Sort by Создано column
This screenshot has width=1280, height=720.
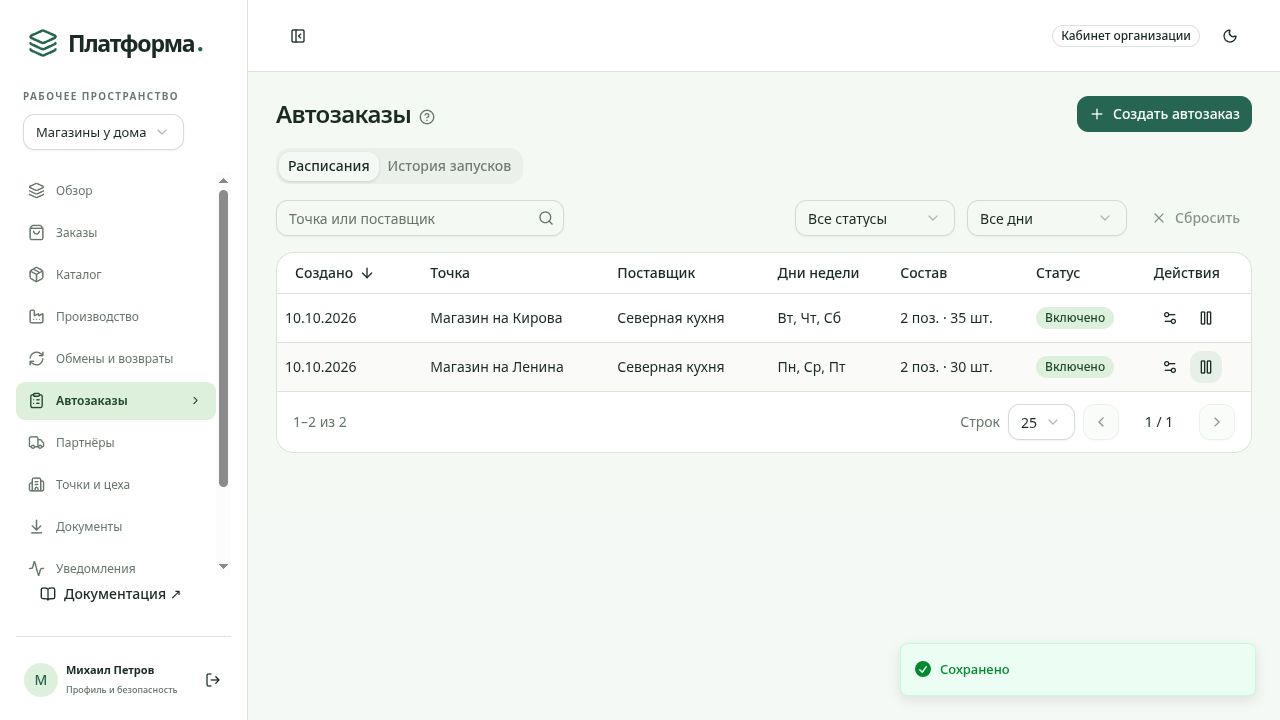click(334, 273)
